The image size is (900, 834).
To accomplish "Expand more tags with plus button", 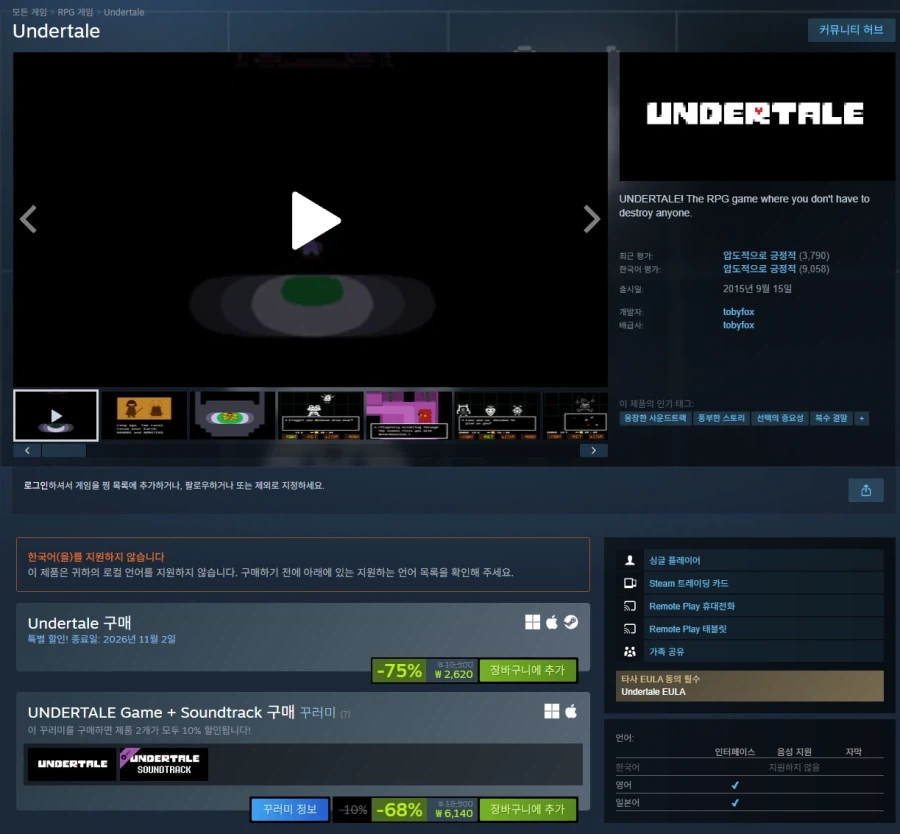I will [x=862, y=418].
